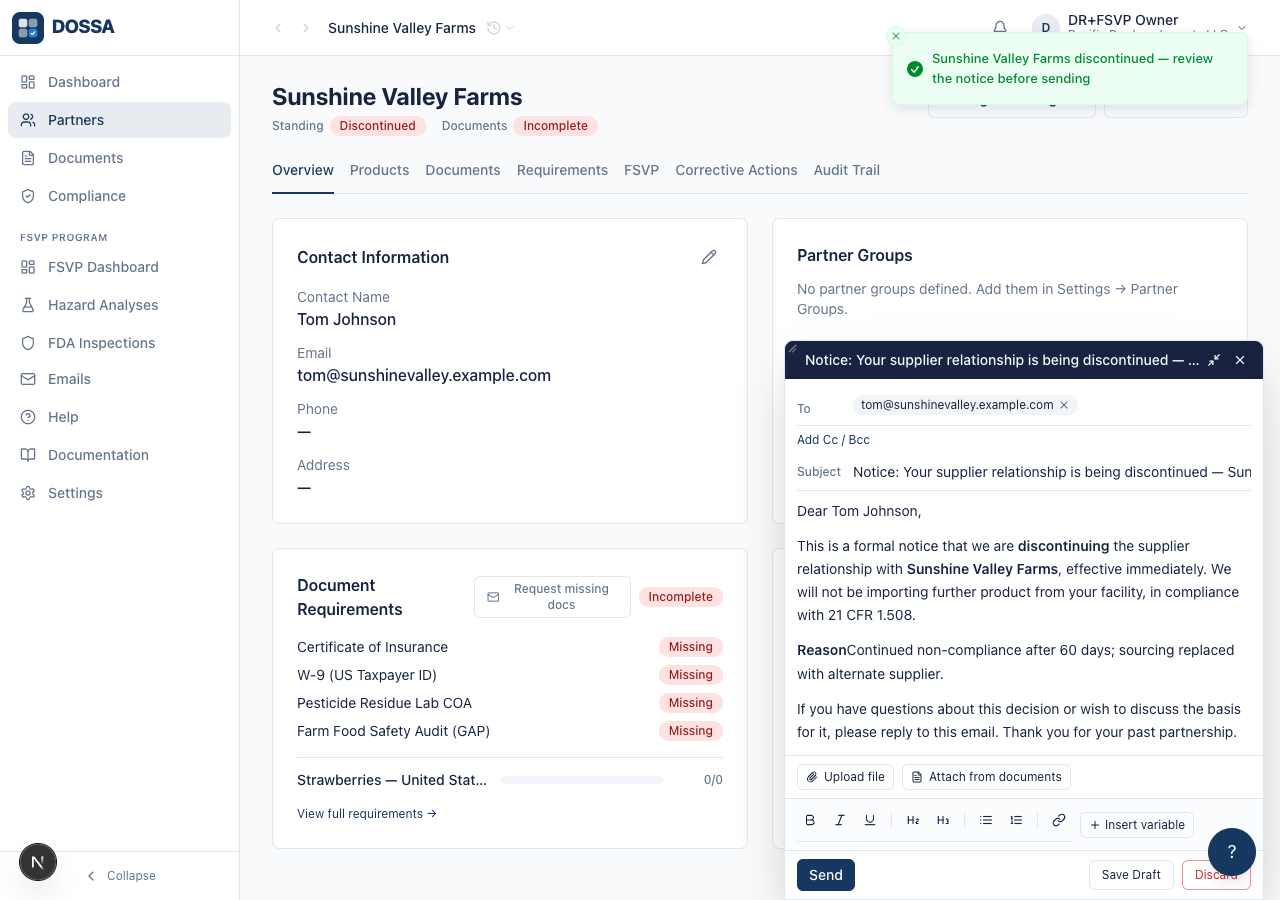Viewport: 1280px width, 900px height.
Task: Insert a hyperlink
Action: [1059, 820]
